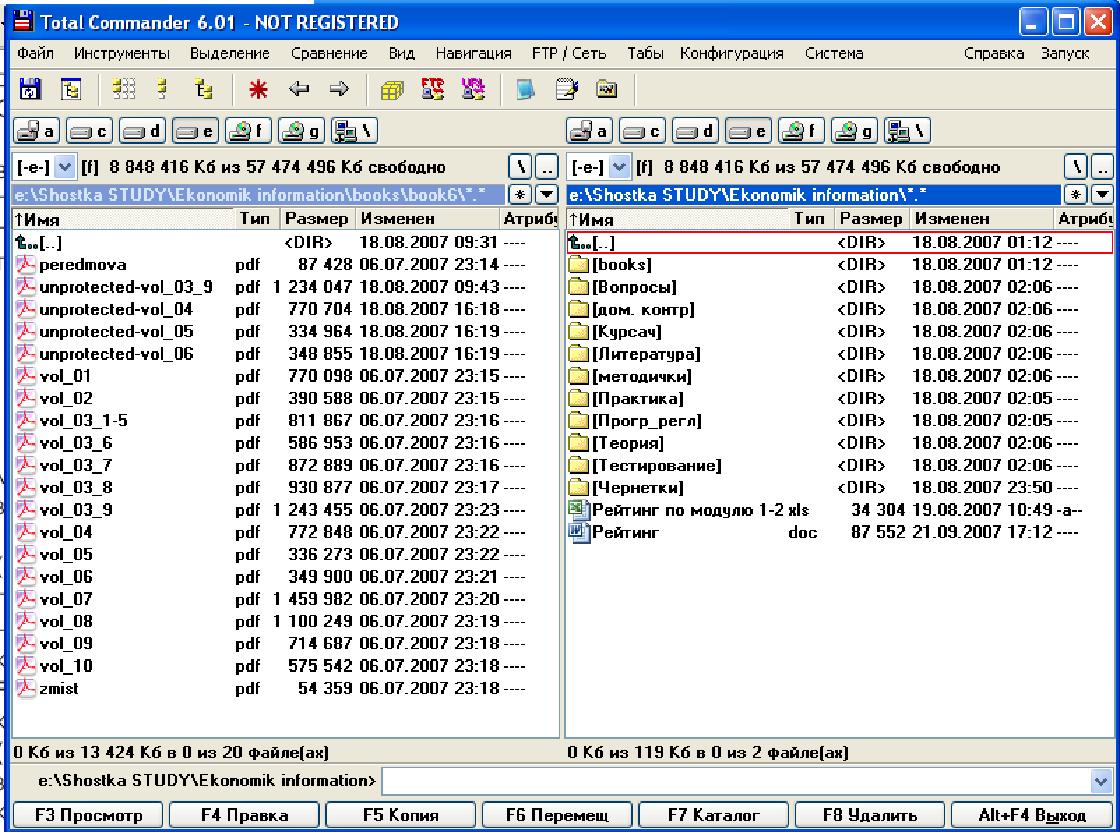
Task: Click the floppy disk toolbar icon
Action: pos(29,89)
